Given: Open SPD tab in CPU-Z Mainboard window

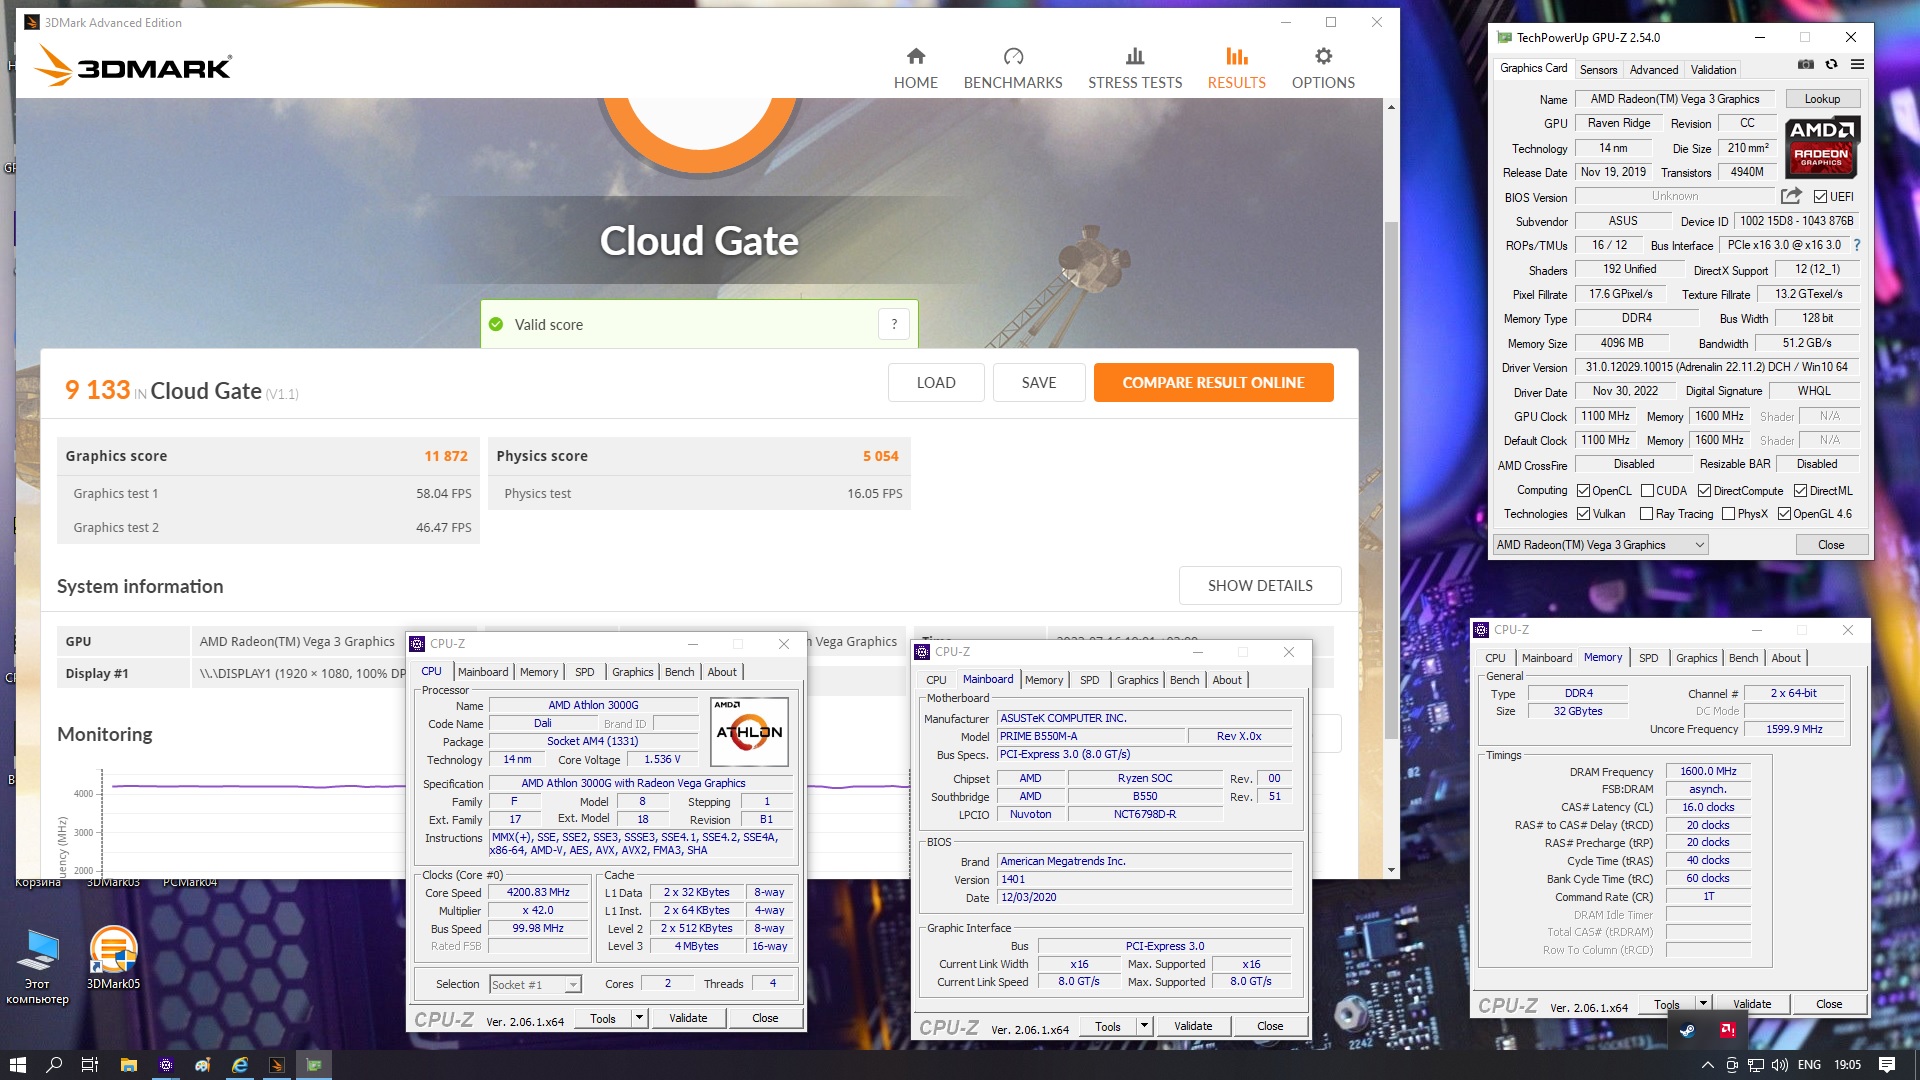Looking at the screenshot, I should [x=1089, y=680].
